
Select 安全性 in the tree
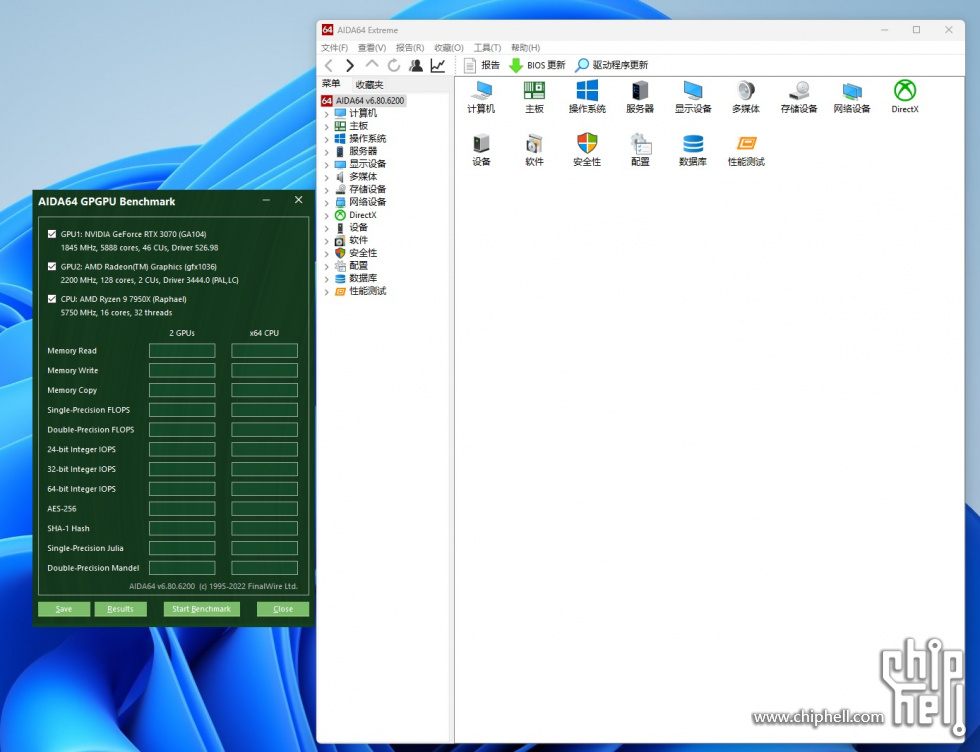pos(363,253)
